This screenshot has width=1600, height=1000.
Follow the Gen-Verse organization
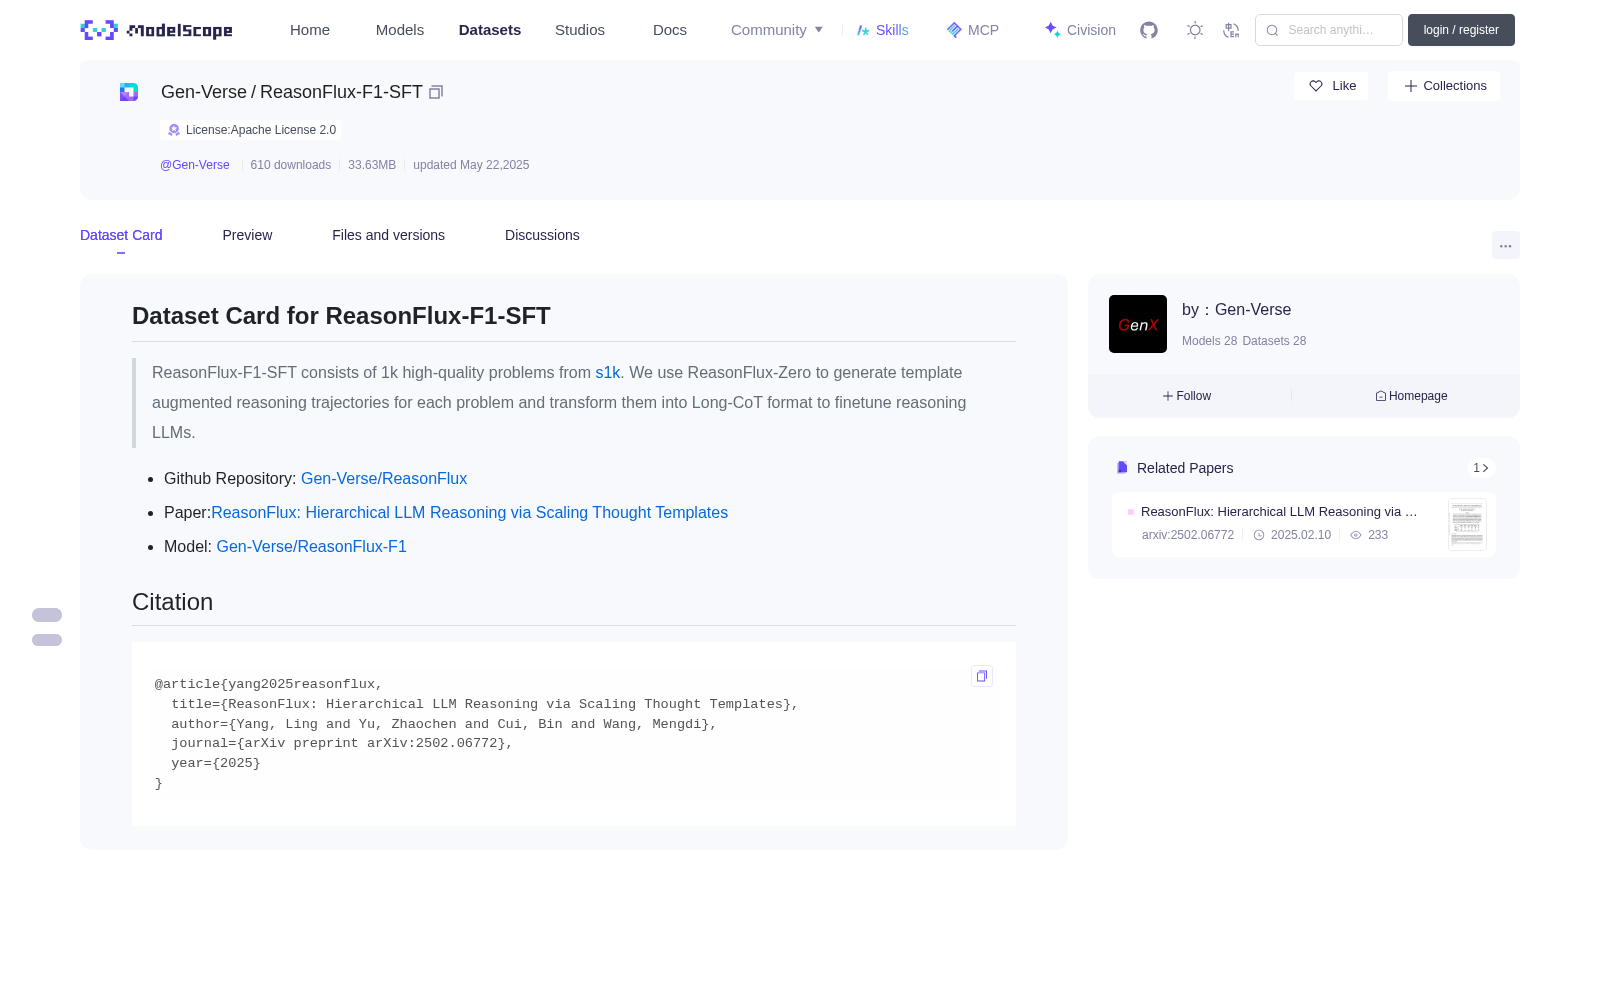(1187, 396)
